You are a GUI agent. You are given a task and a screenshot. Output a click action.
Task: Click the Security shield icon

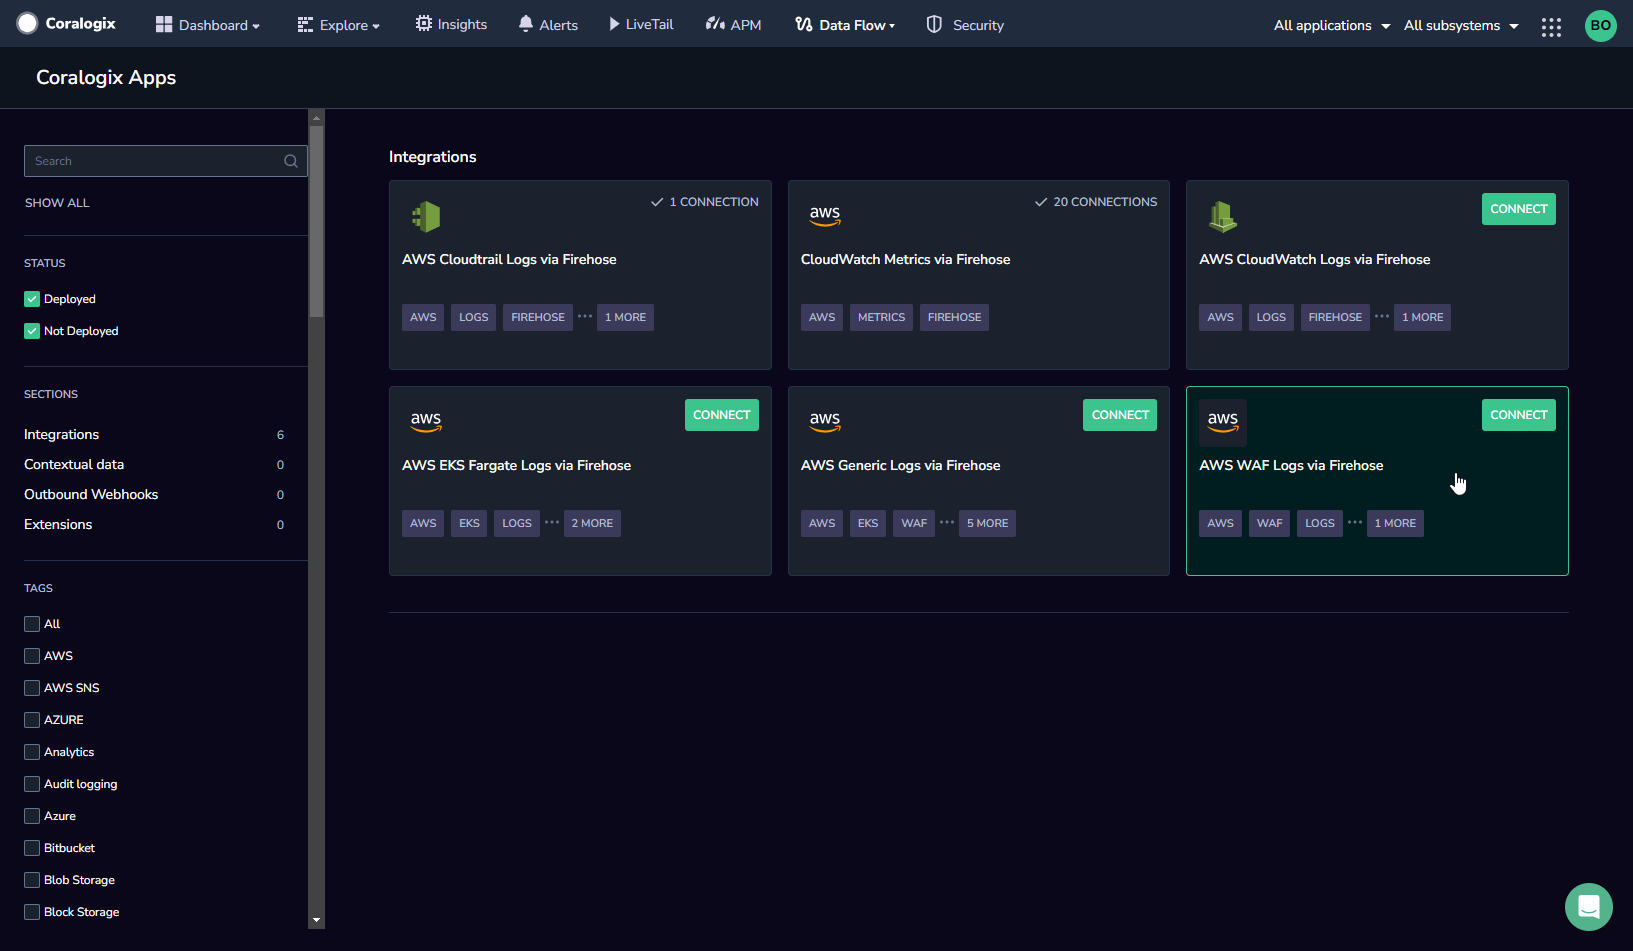click(x=934, y=24)
